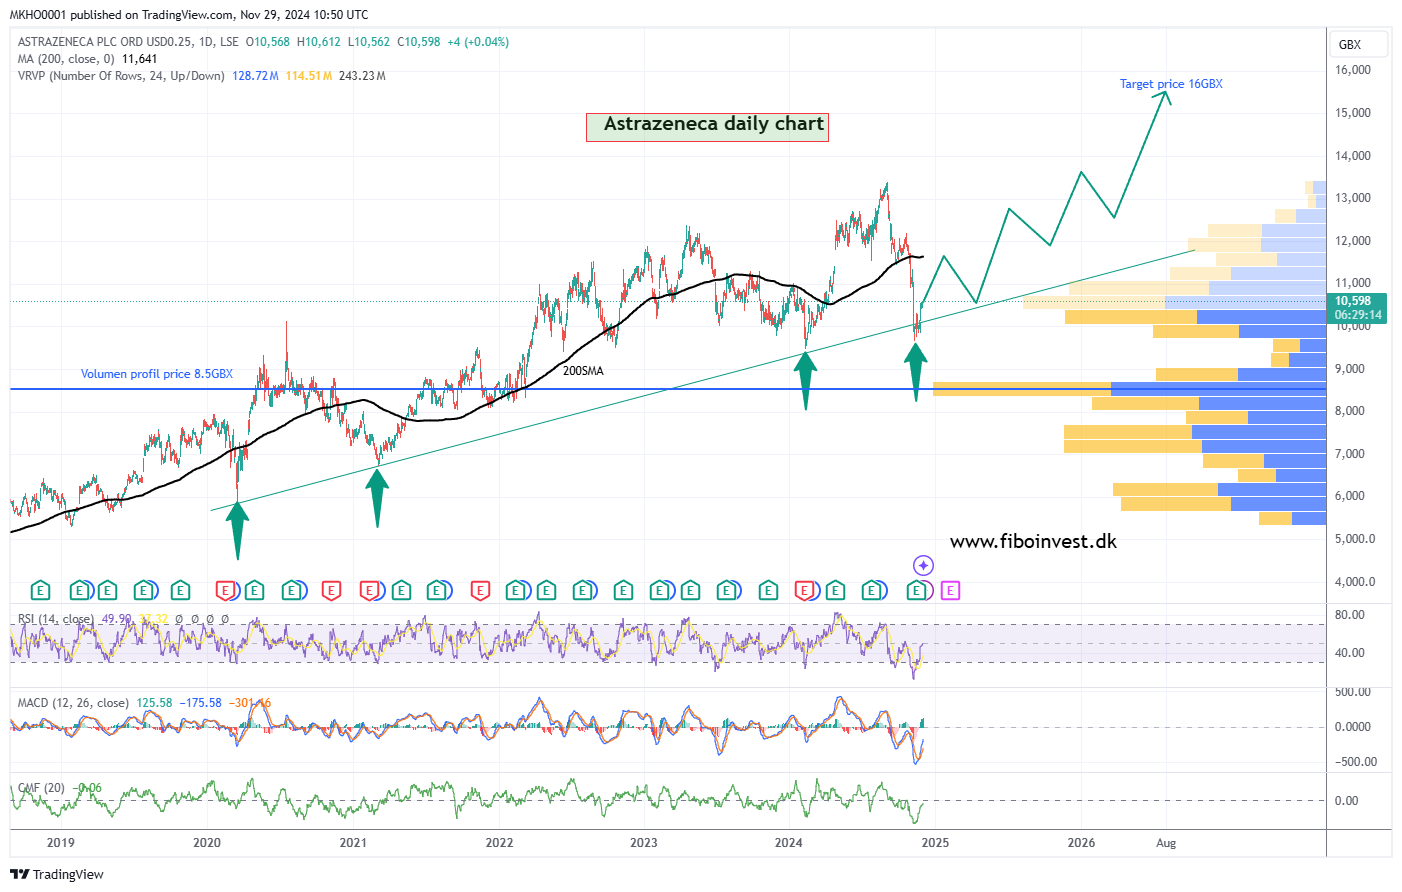The width and height of the screenshot is (1402, 892).
Task: Select the RSI (14, close) indicator legend
Action: (56, 619)
